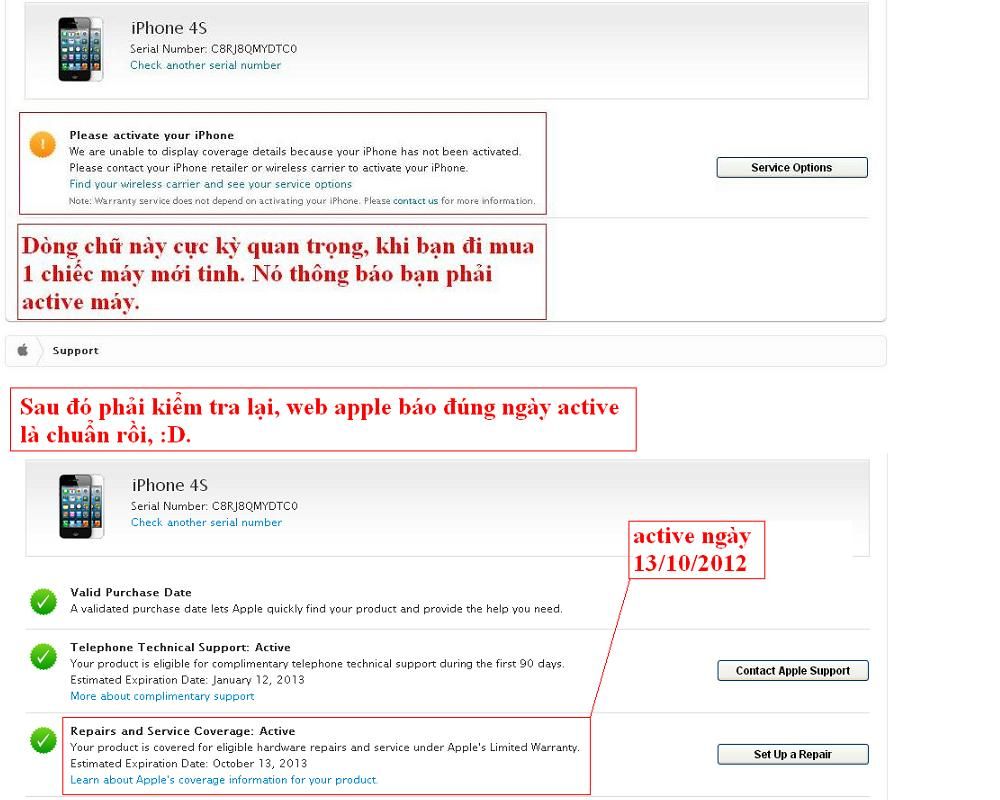This screenshot has height=800, width=1000.
Task: Click the lower iPhone 4S product image
Action: [x=81, y=507]
